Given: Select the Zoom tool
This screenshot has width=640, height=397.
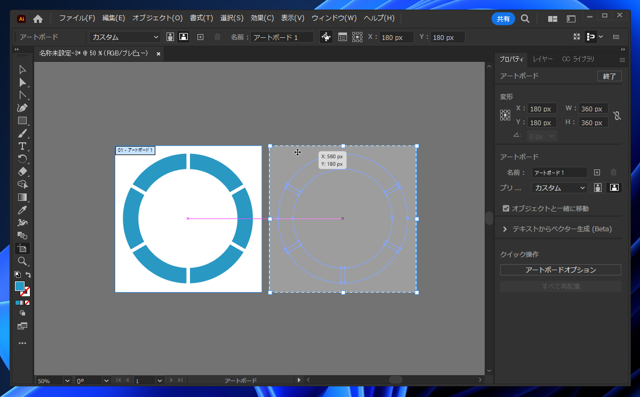Looking at the screenshot, I should [x=22, y=261].
